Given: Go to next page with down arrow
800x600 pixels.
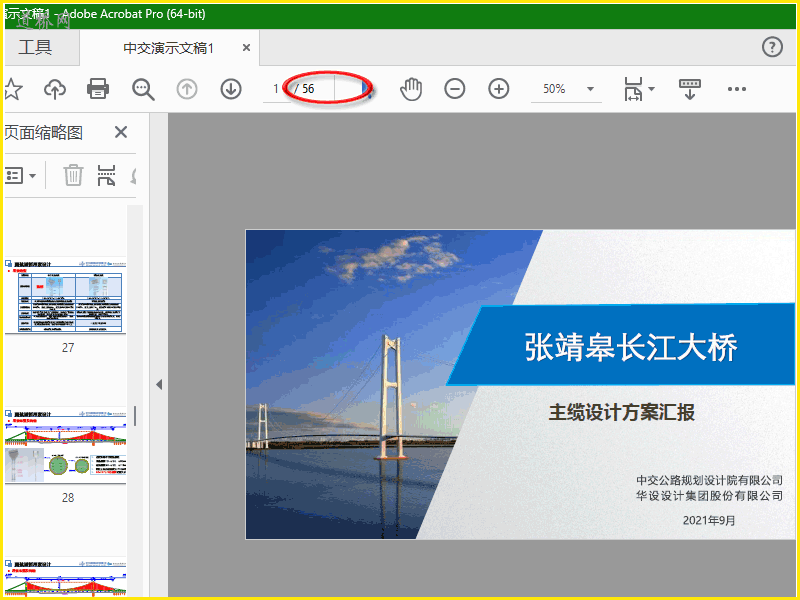Looking at the screenshot, I should (231, 89).
